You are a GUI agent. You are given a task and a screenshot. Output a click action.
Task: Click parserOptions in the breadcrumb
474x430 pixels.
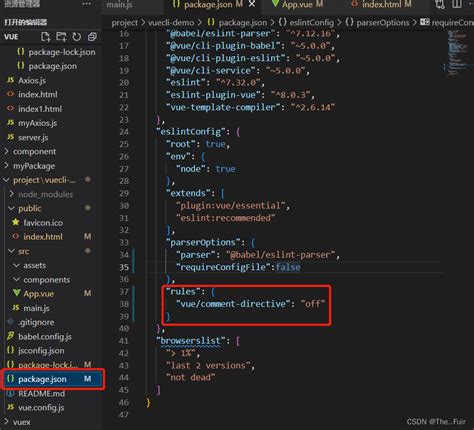click(x=383, y=23)
